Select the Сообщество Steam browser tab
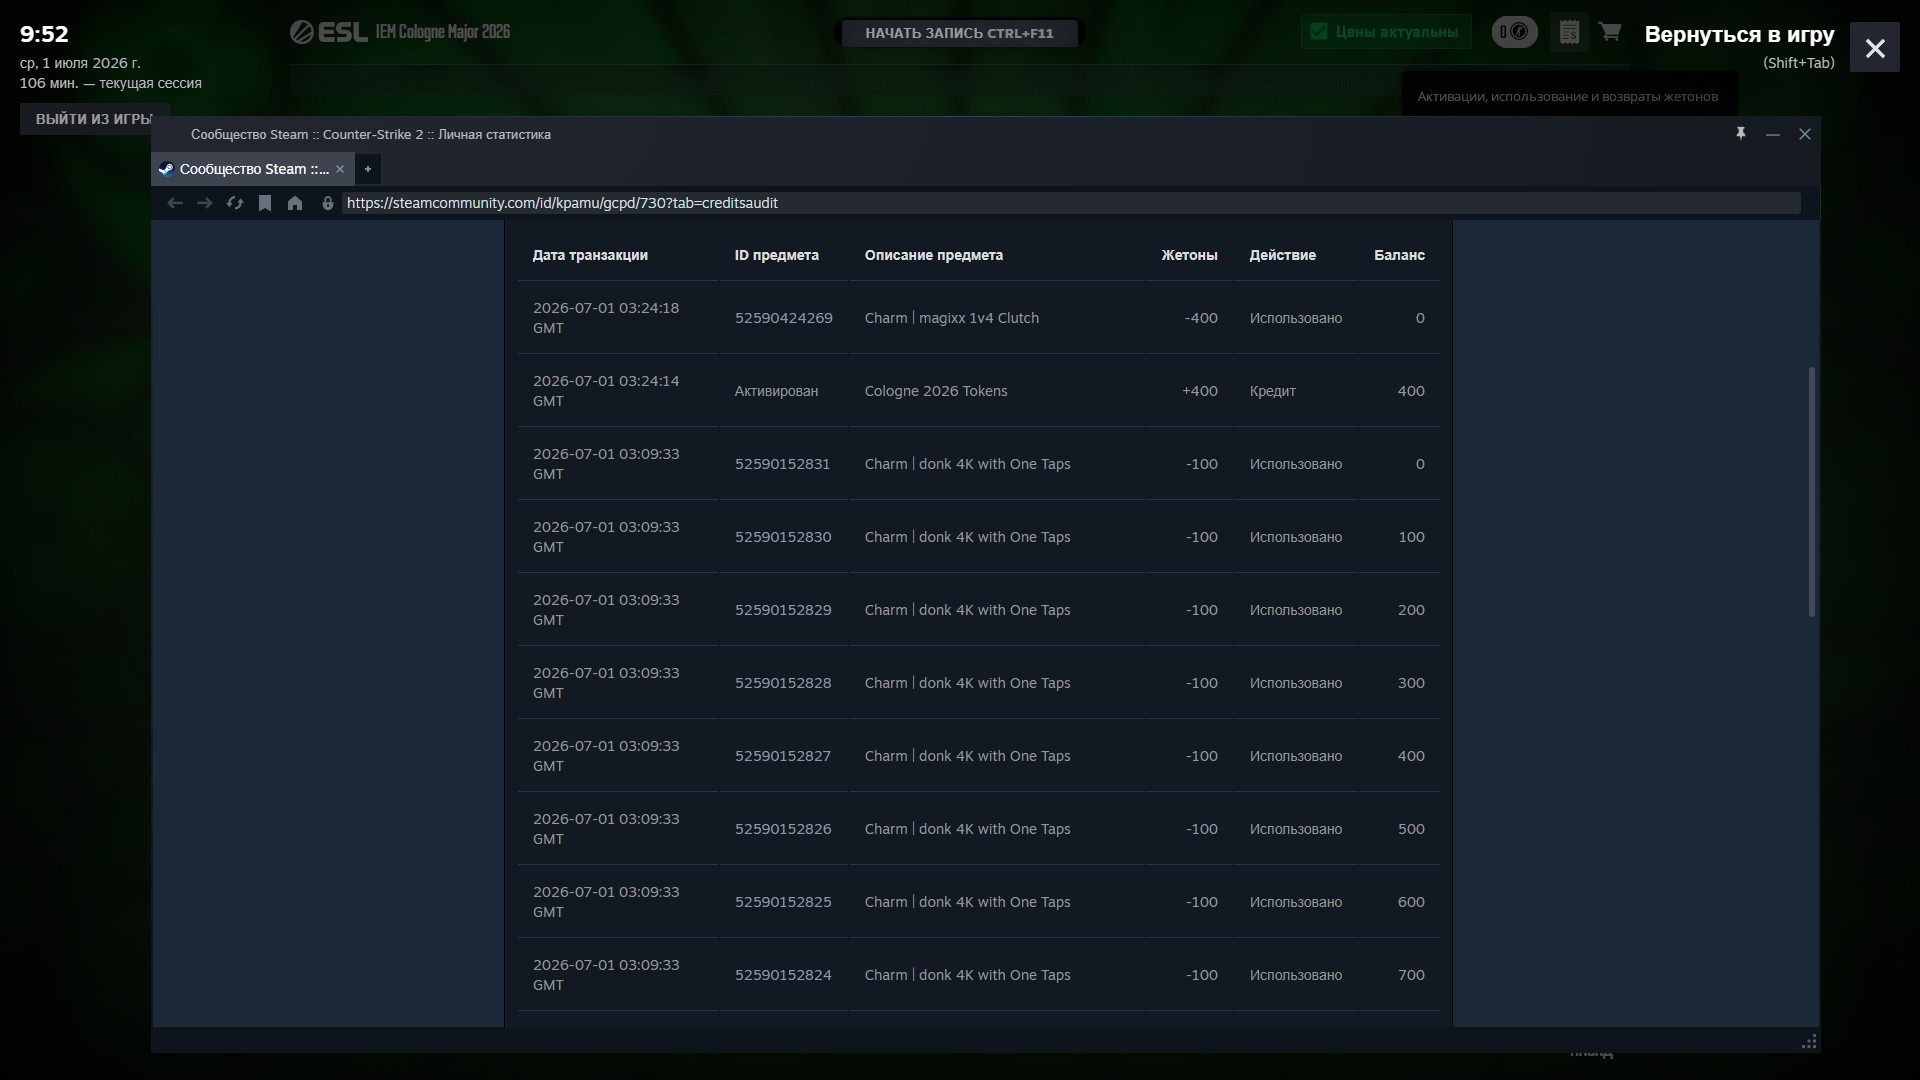1920x1080 pixels. [253, 169]
